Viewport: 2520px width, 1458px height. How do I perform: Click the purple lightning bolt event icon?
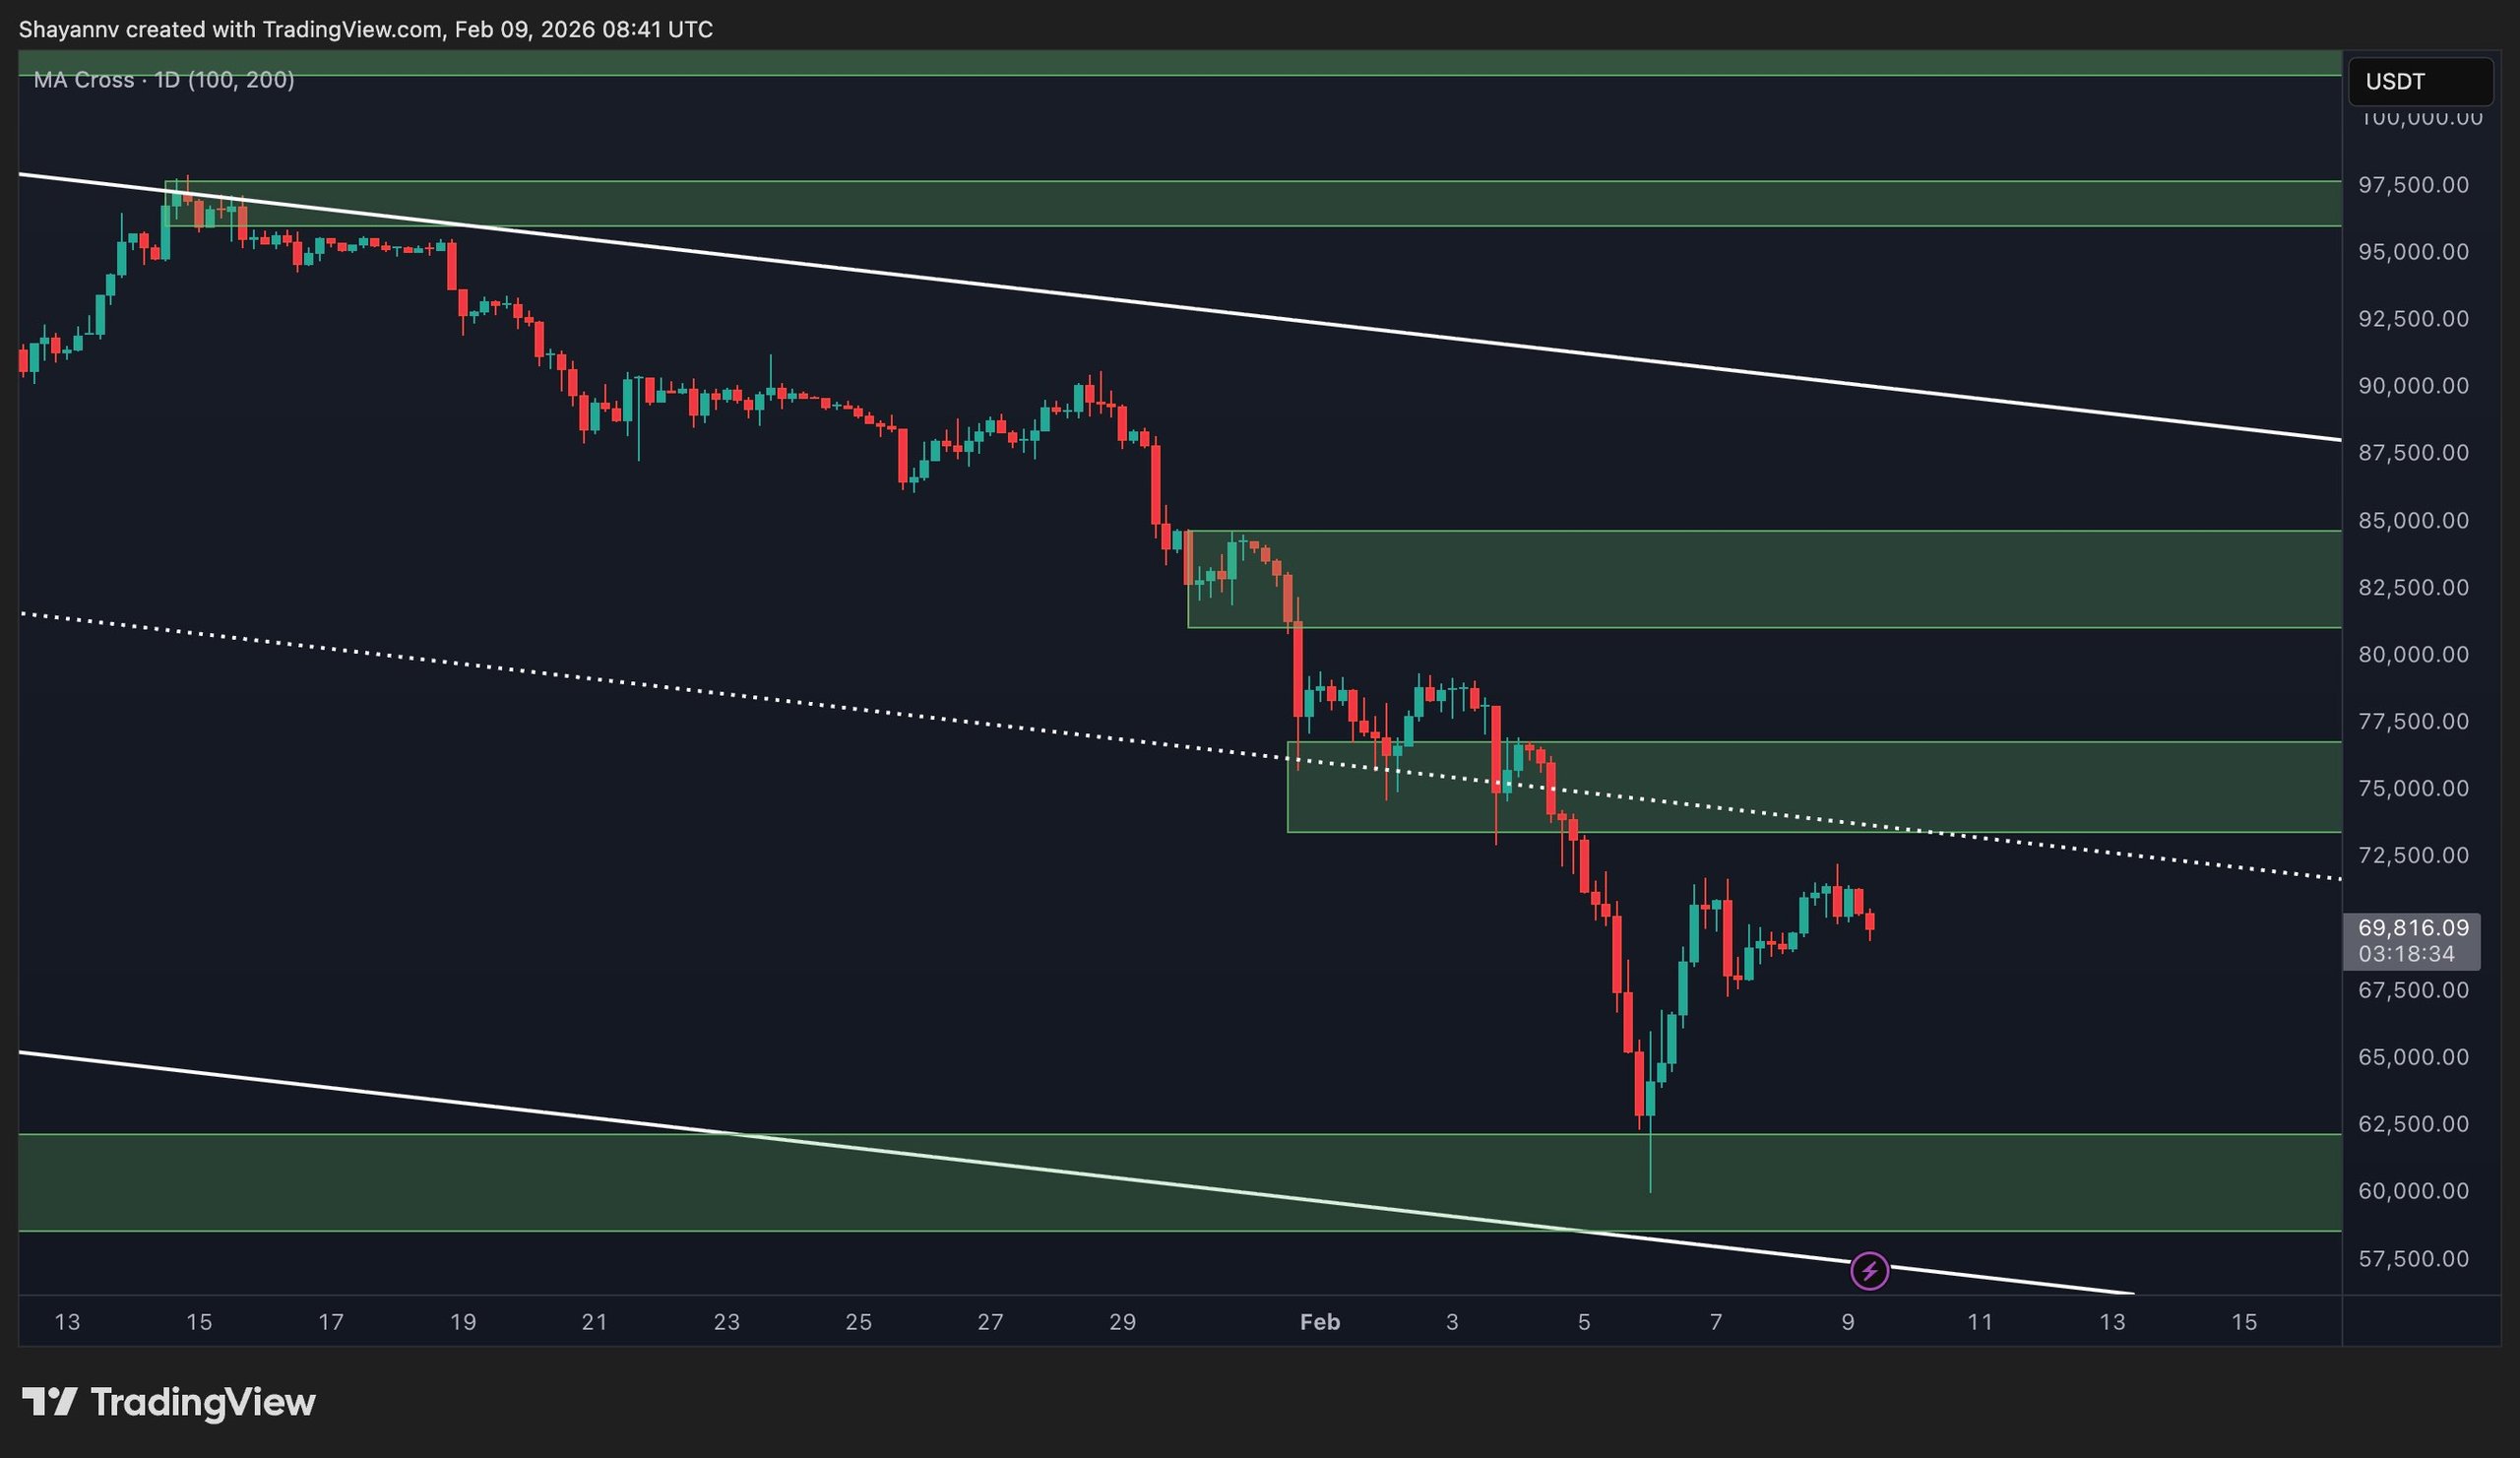1869,1271
